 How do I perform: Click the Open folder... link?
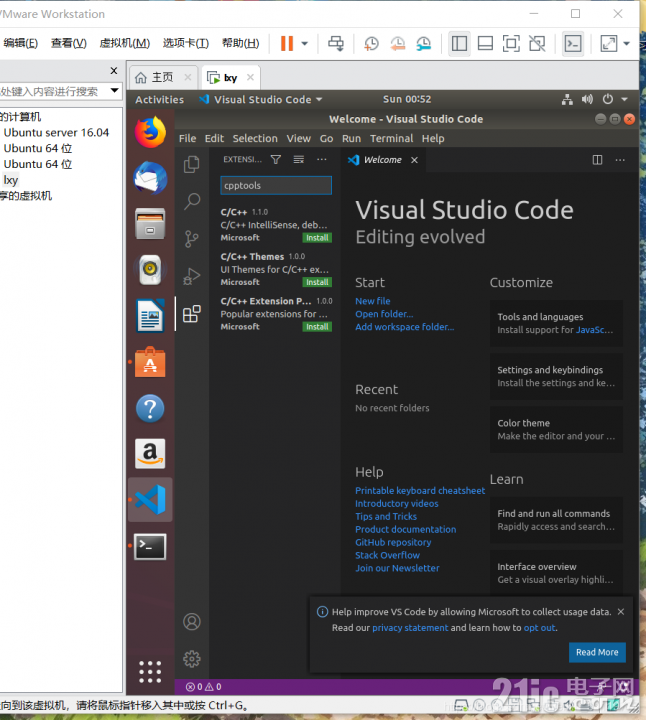(384, 314)
